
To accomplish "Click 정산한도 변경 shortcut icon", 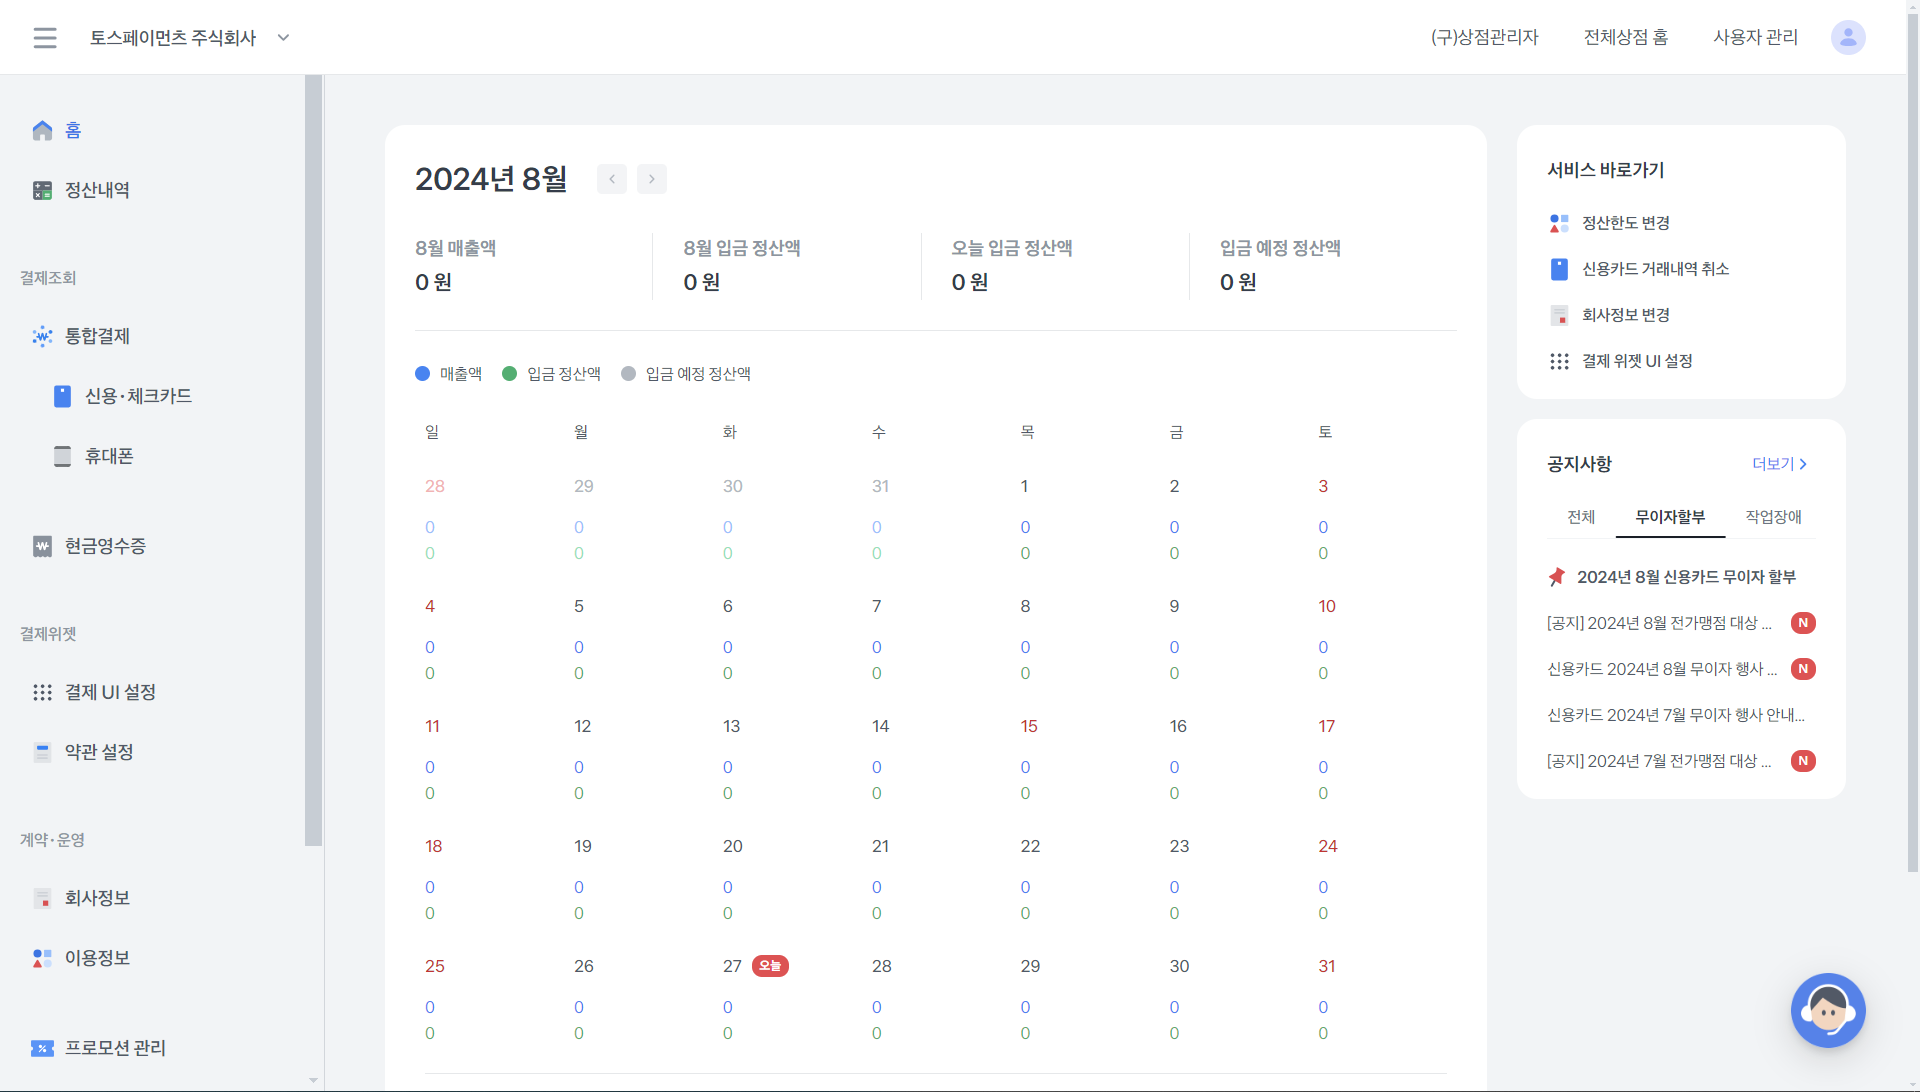I will (1559, 223).
